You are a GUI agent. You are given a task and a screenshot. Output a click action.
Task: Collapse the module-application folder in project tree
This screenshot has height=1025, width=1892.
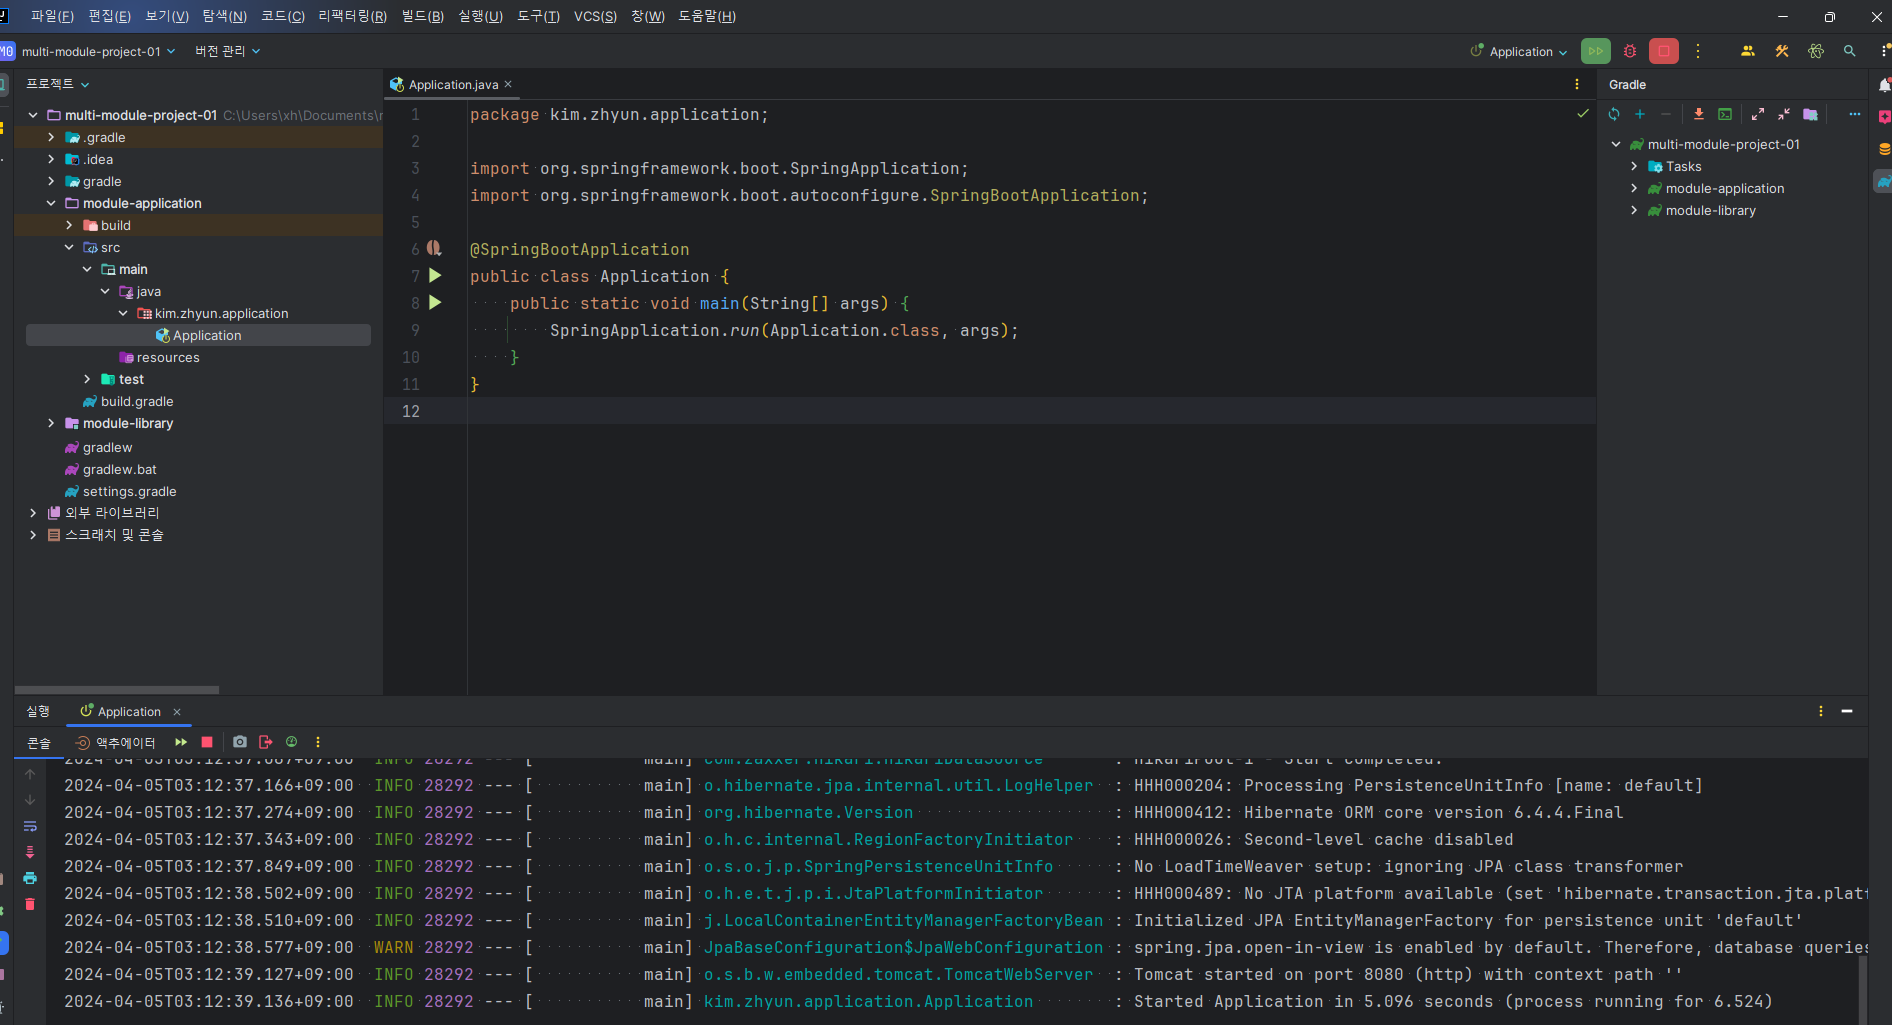coord(51,203)
